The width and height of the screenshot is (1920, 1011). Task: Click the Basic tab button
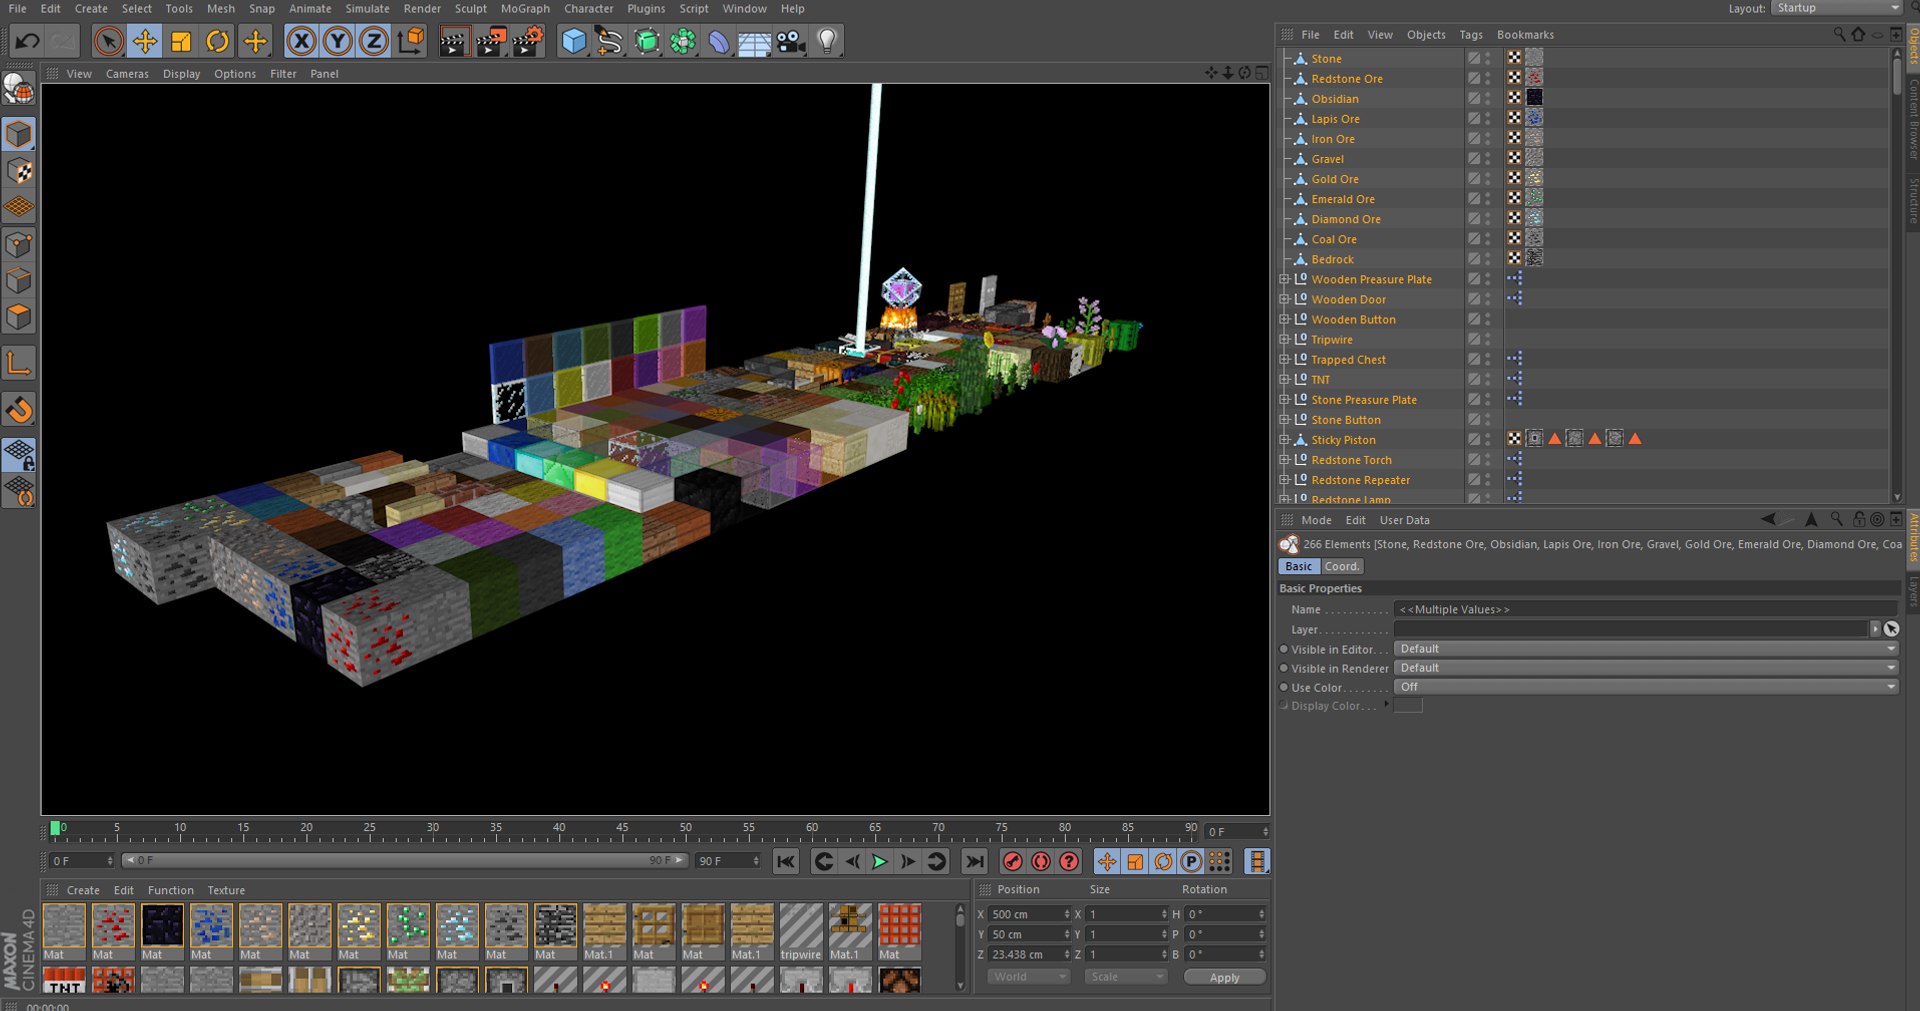point(1298,566)
